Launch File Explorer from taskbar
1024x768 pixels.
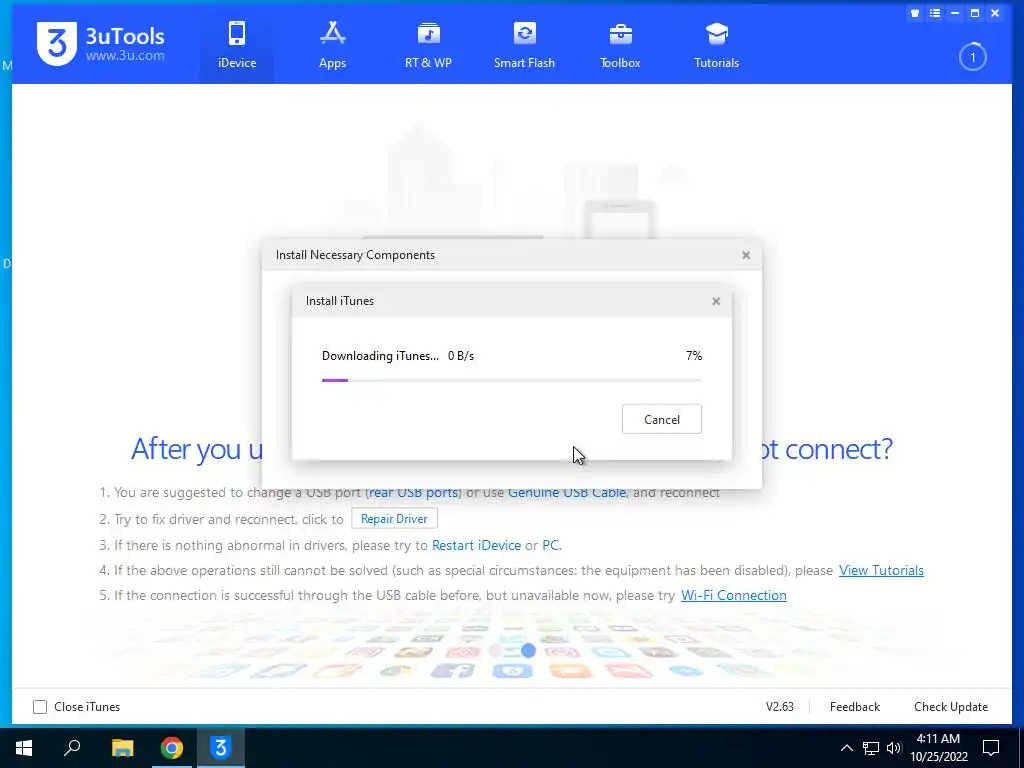pos(122,748)
